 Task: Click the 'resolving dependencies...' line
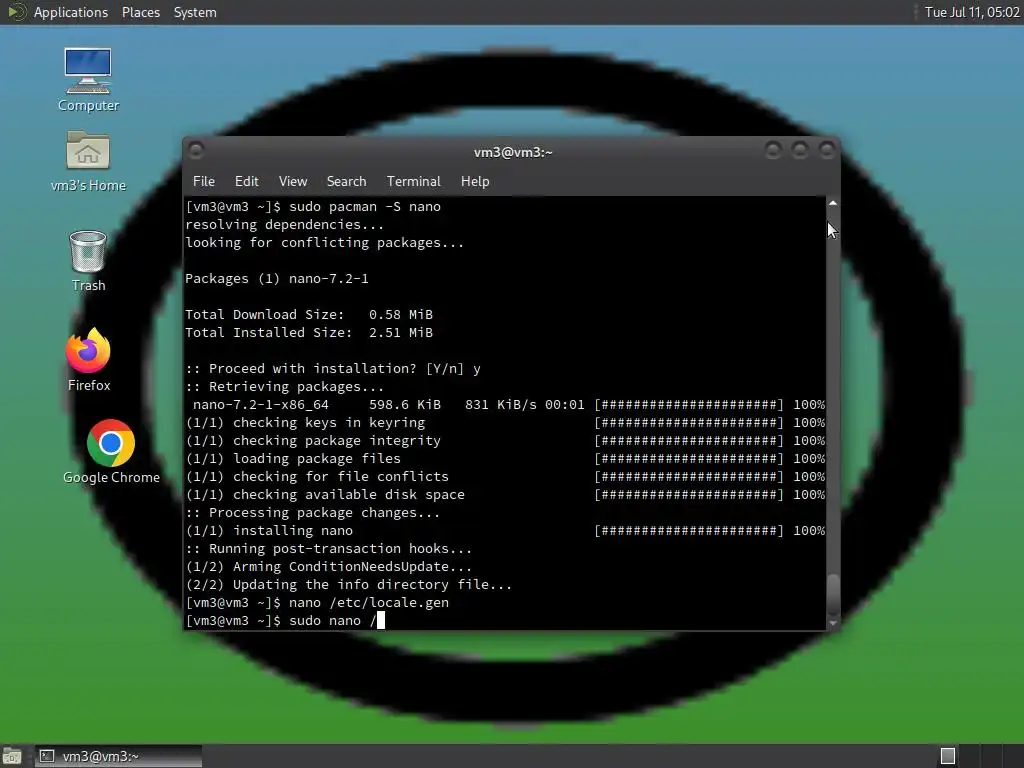[x=285, y=225]
